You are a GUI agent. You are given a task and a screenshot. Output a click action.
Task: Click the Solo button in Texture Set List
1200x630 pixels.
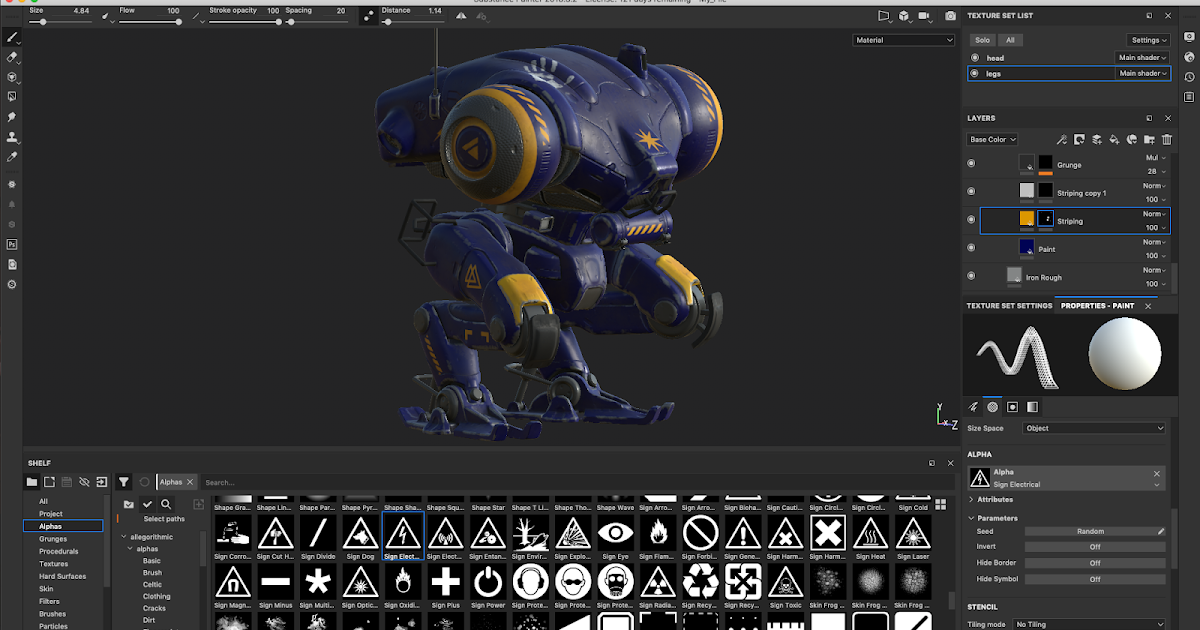[x=982, y=39]
